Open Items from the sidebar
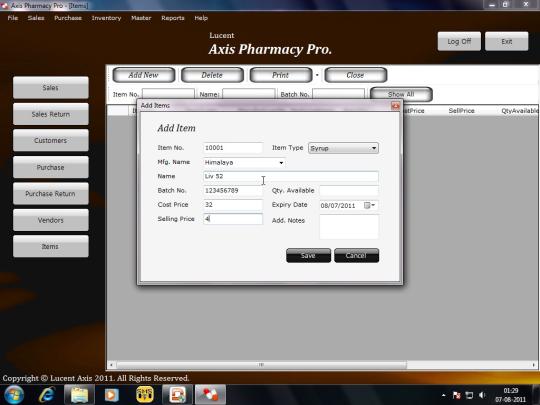This screenshot has width=540, height=405. click(x=51, y=247)
